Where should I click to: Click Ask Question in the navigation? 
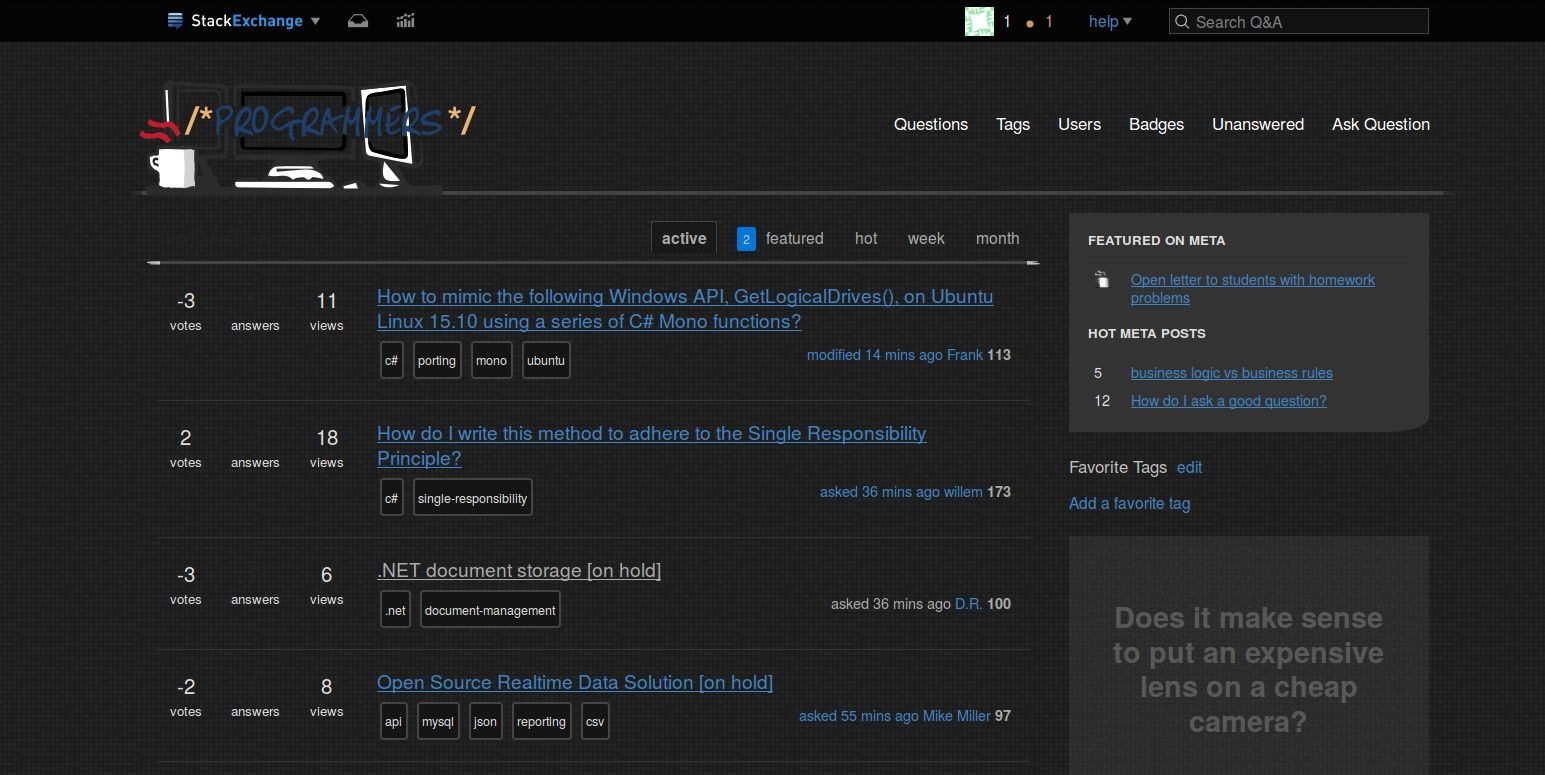(1380, 124)
